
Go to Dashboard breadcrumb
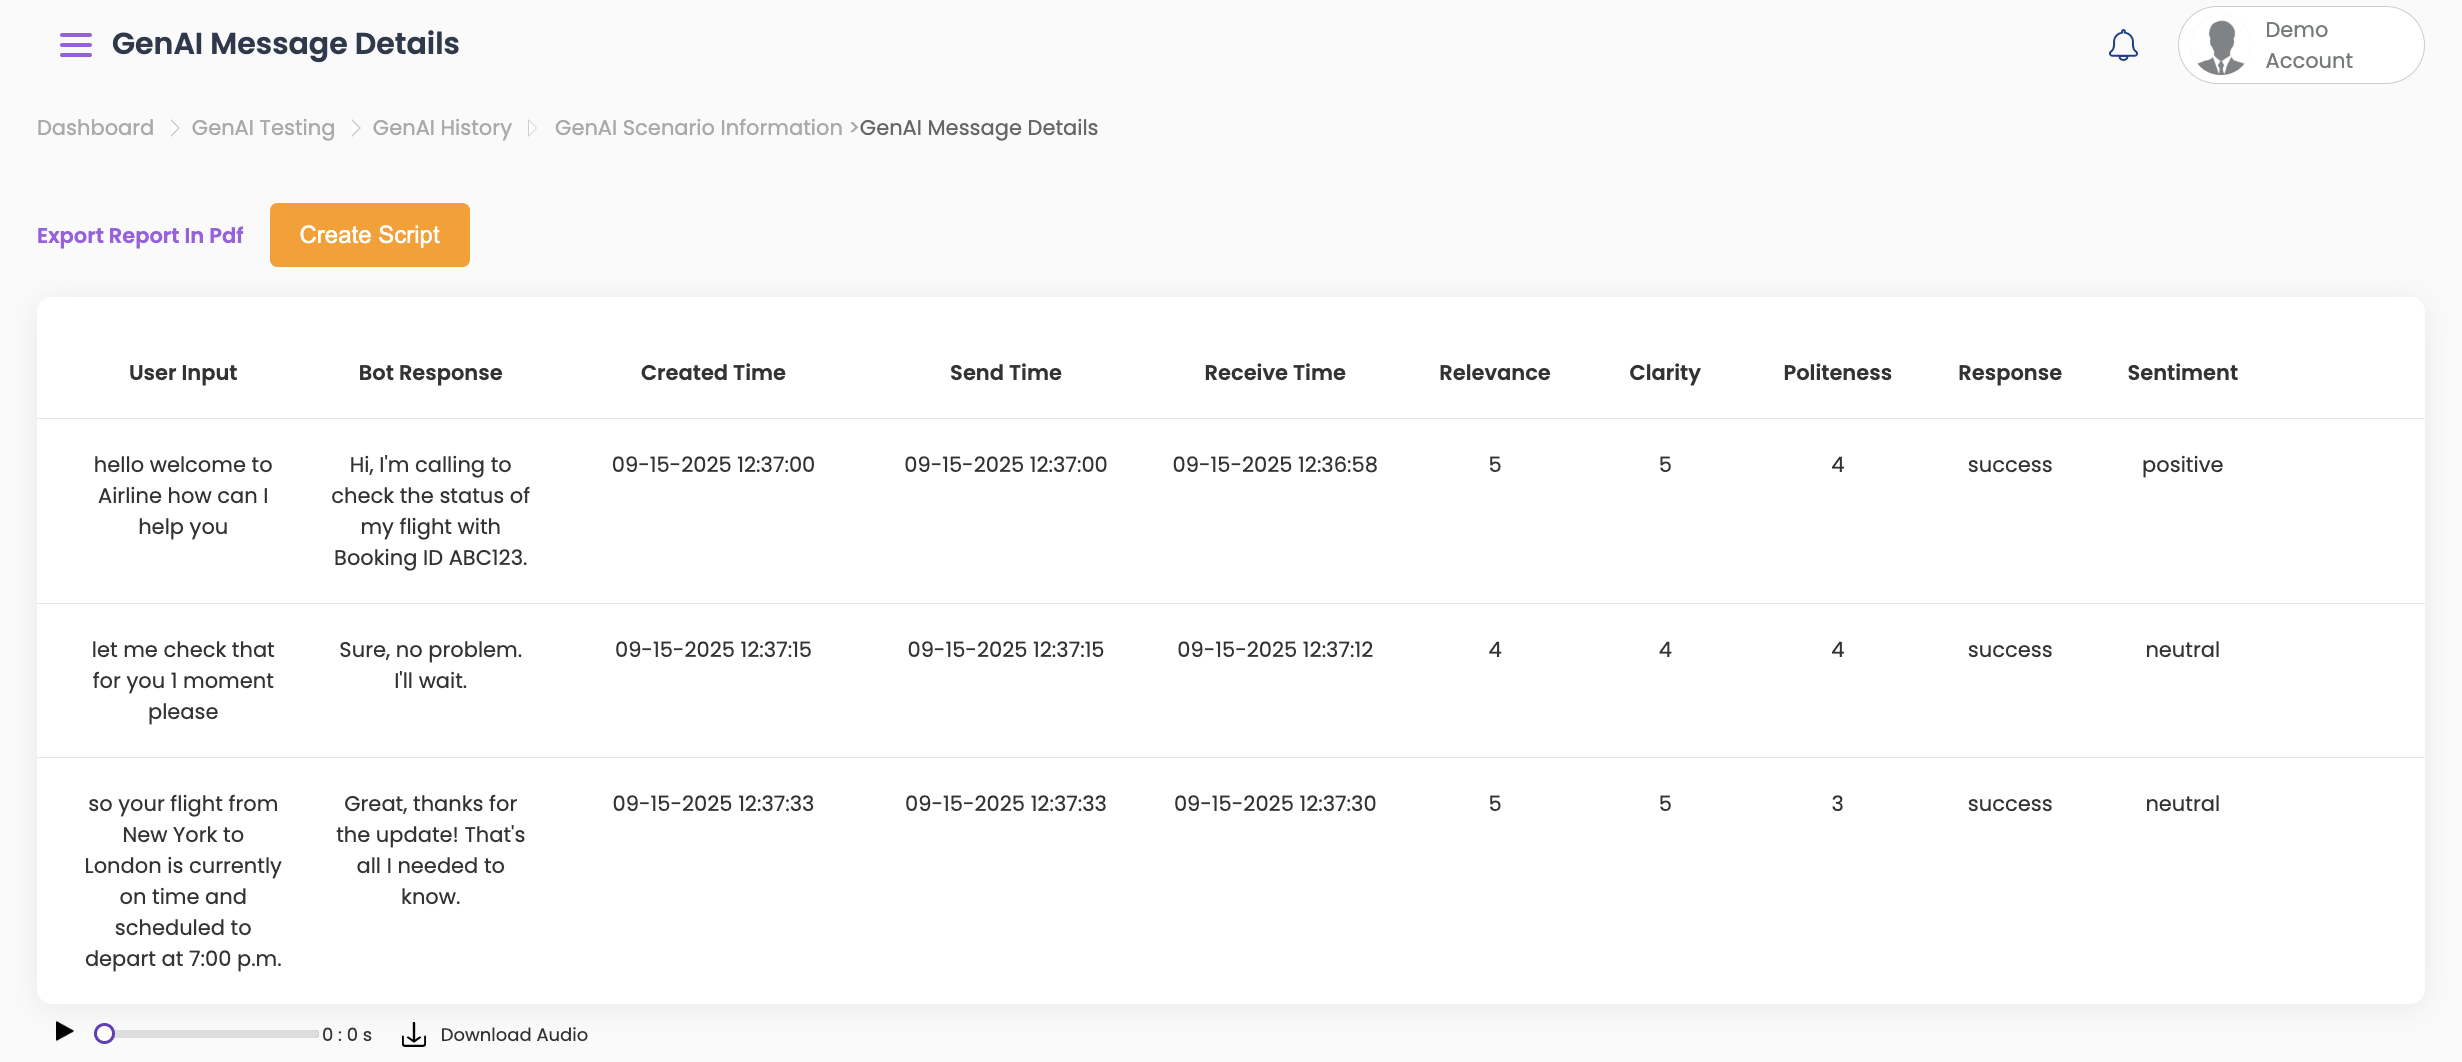(95, 128)
